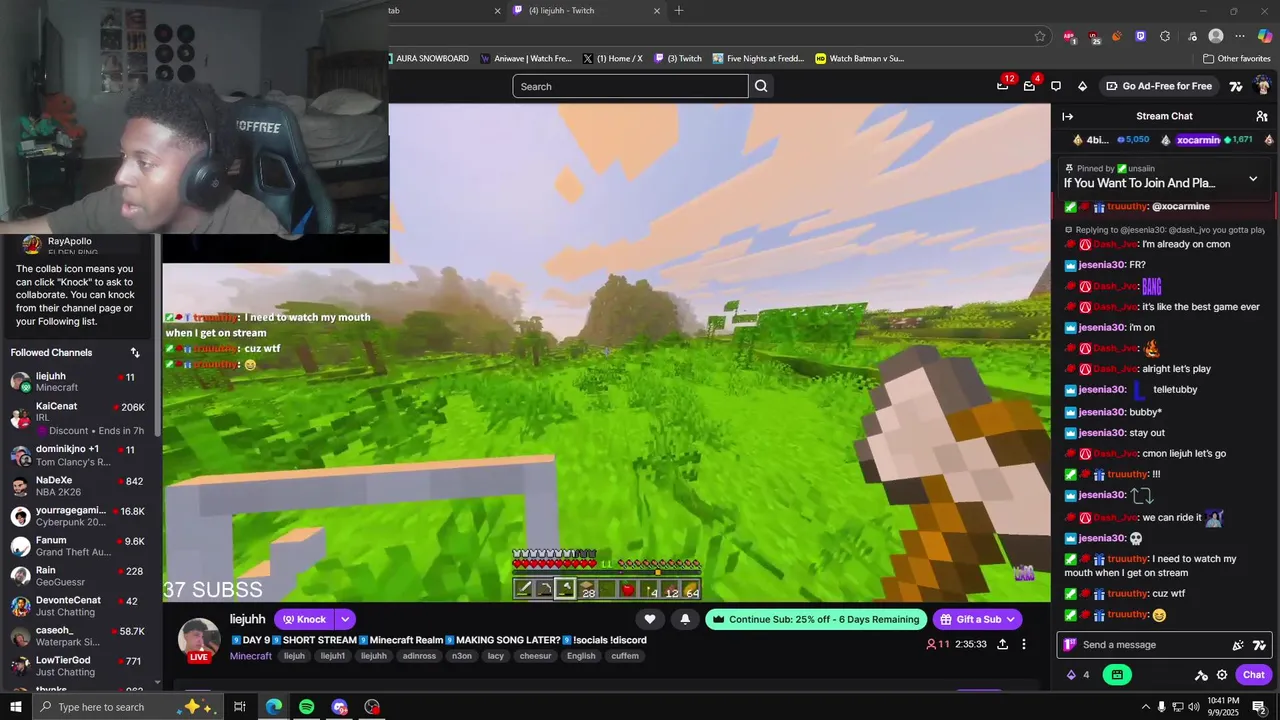
Task: Open the Aniwave bookmark
Action: tap(526, 58)
